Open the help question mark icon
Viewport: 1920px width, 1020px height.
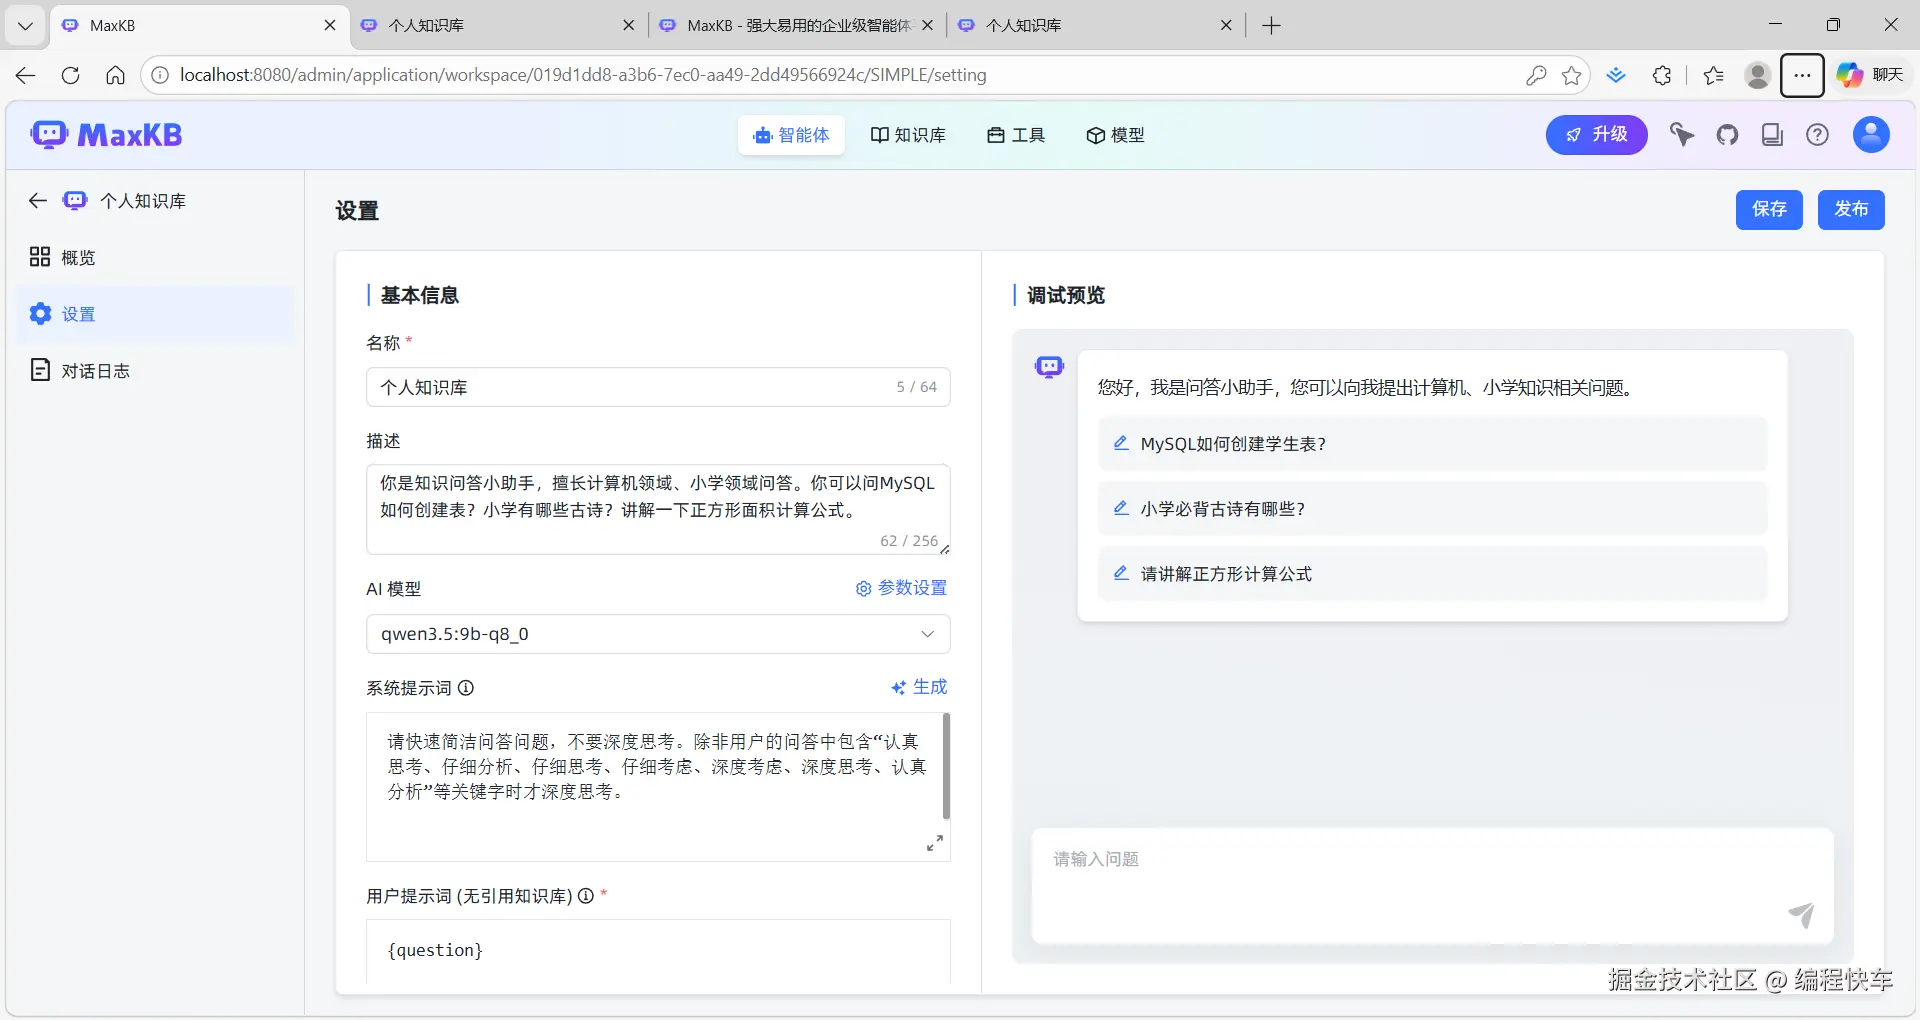click(x=1817, y=135)
